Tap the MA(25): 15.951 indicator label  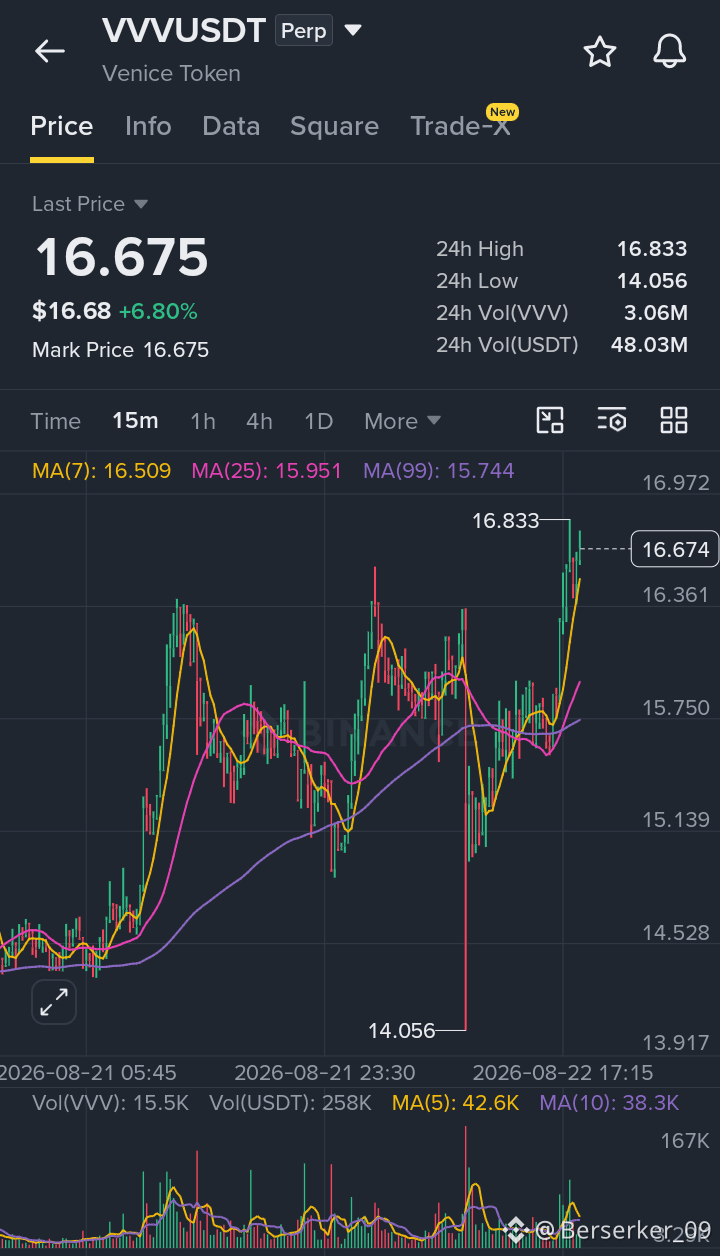click(x=266, y=470)
